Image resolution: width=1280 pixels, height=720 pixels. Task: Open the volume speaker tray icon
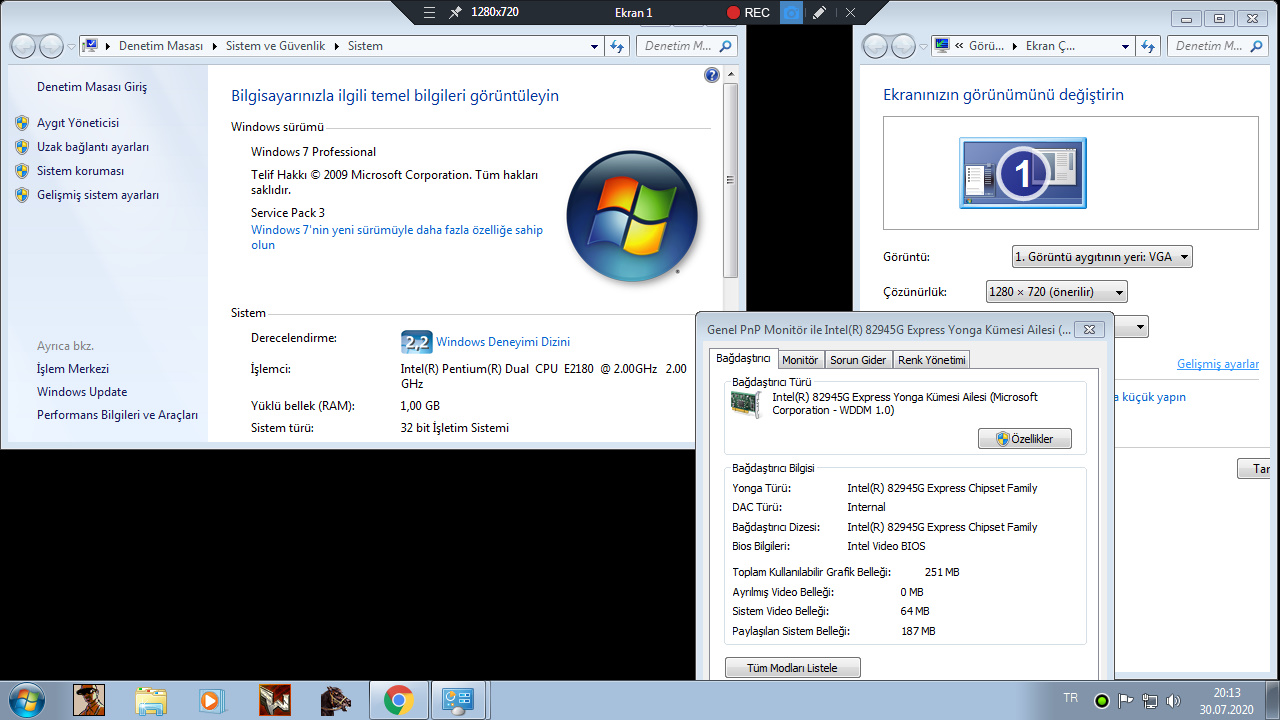(x=1173, y=700)
